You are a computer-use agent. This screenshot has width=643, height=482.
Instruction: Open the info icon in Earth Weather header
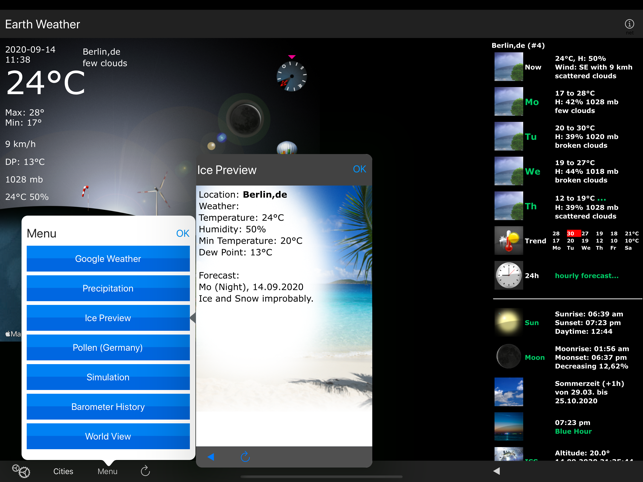click(x=629, y=24)
